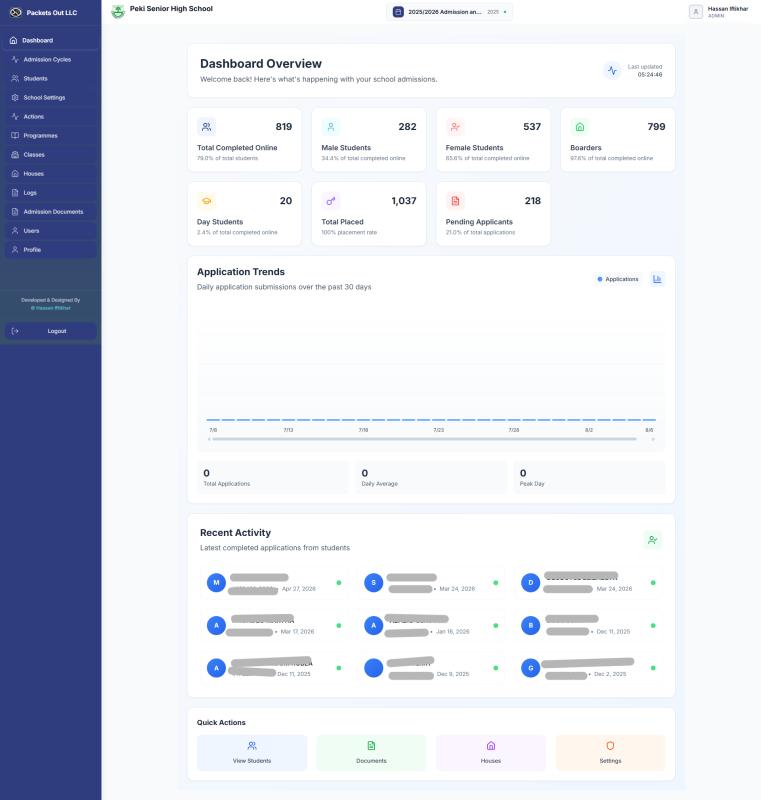Click the bar chart type icon
This screenshot has height=800, width=761.
(657, 279)
